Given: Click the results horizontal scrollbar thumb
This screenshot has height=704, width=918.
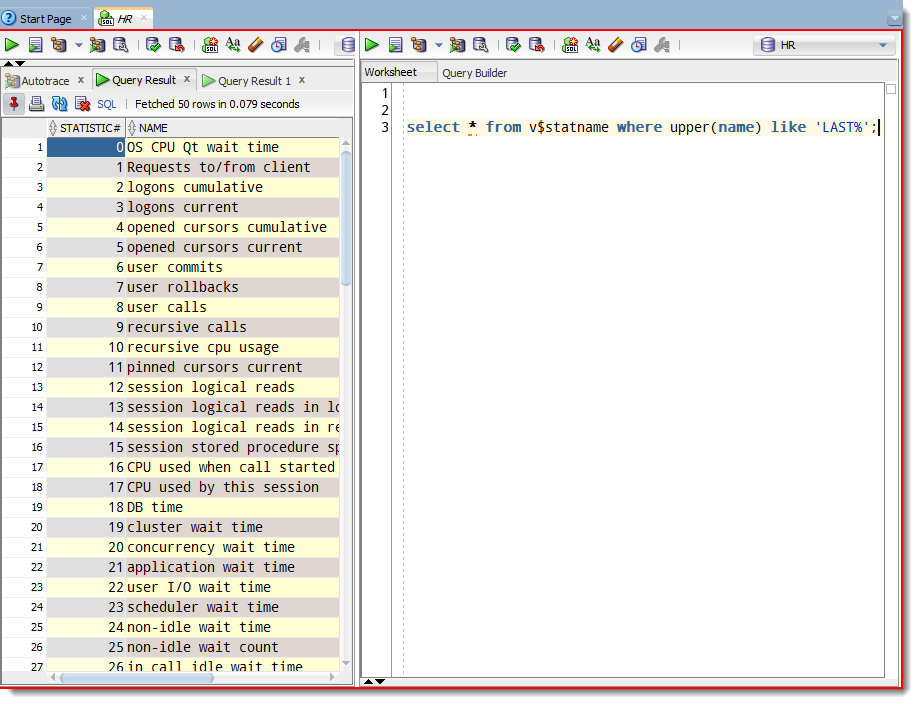Looking at the screenshot, I should [136, 678].
